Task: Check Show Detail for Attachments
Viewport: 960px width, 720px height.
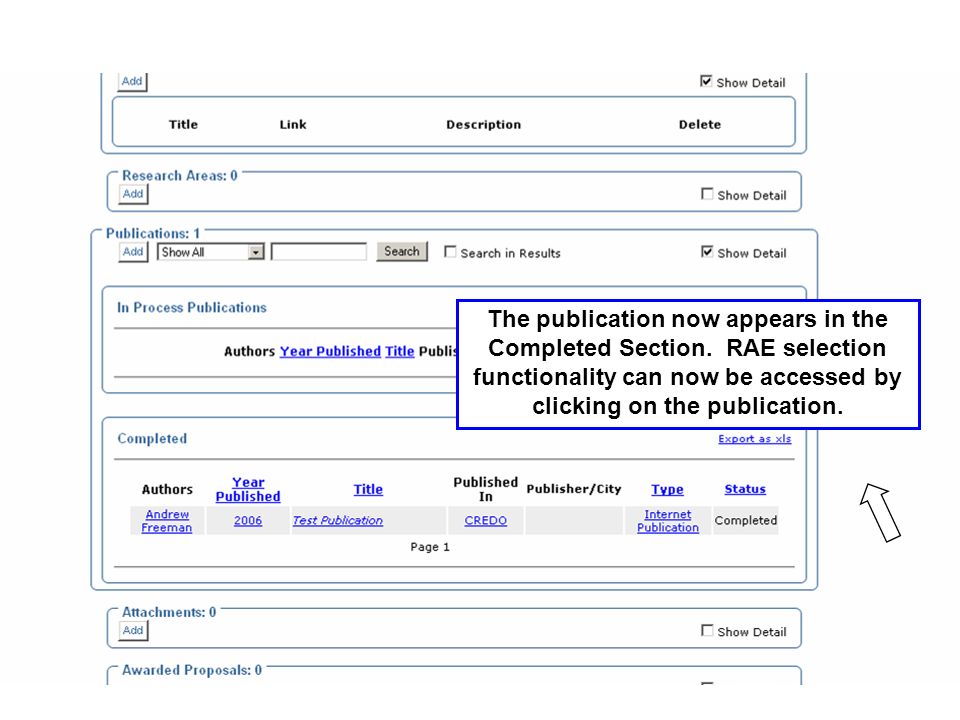Action: [707, 631]
